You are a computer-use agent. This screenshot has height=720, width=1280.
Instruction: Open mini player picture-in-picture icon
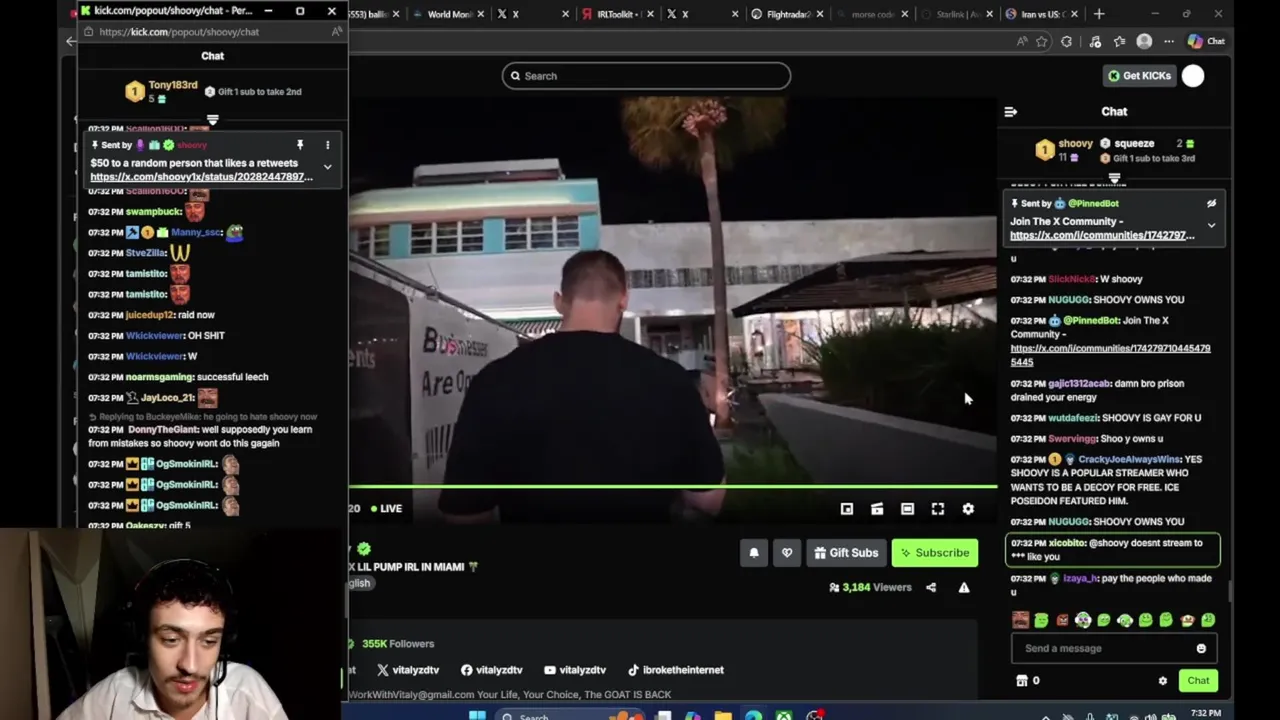(x=847, y=509)
